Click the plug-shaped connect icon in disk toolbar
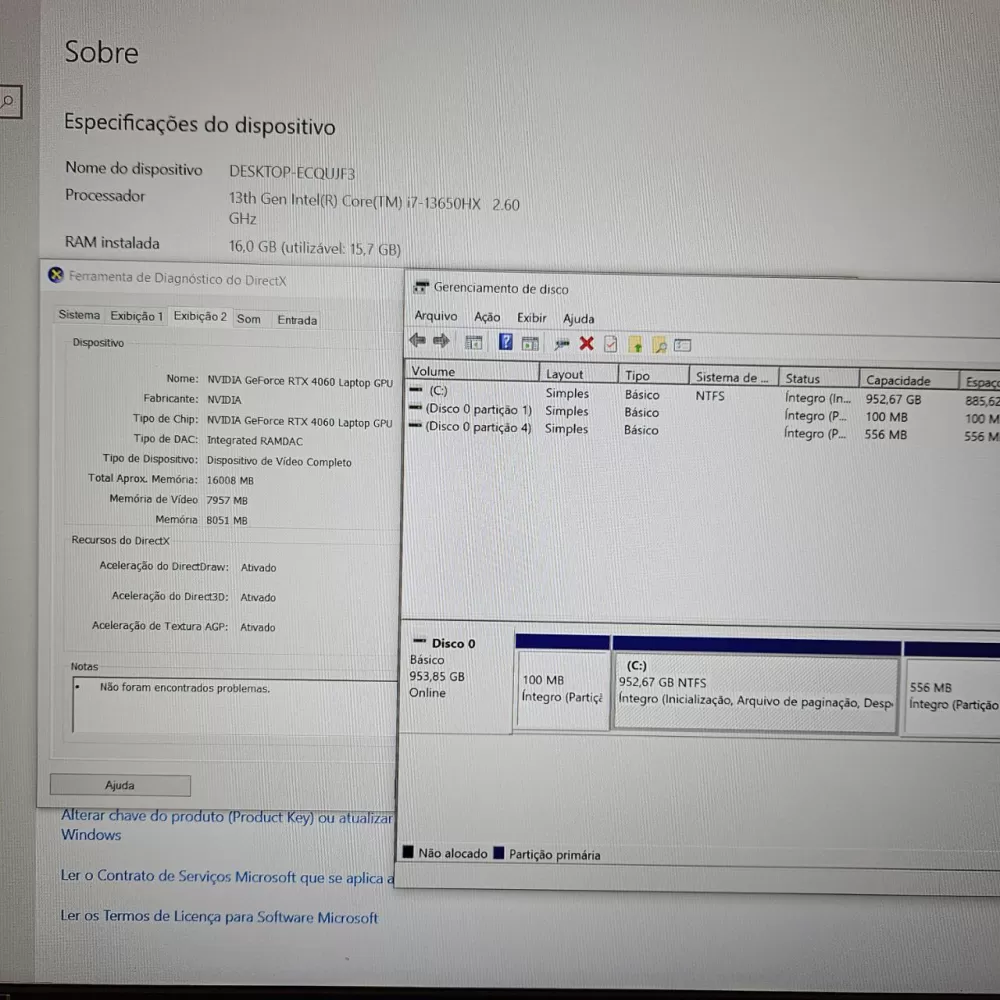The width and height of the screenshot is (1000, 1000). click(x=561, y=344)
